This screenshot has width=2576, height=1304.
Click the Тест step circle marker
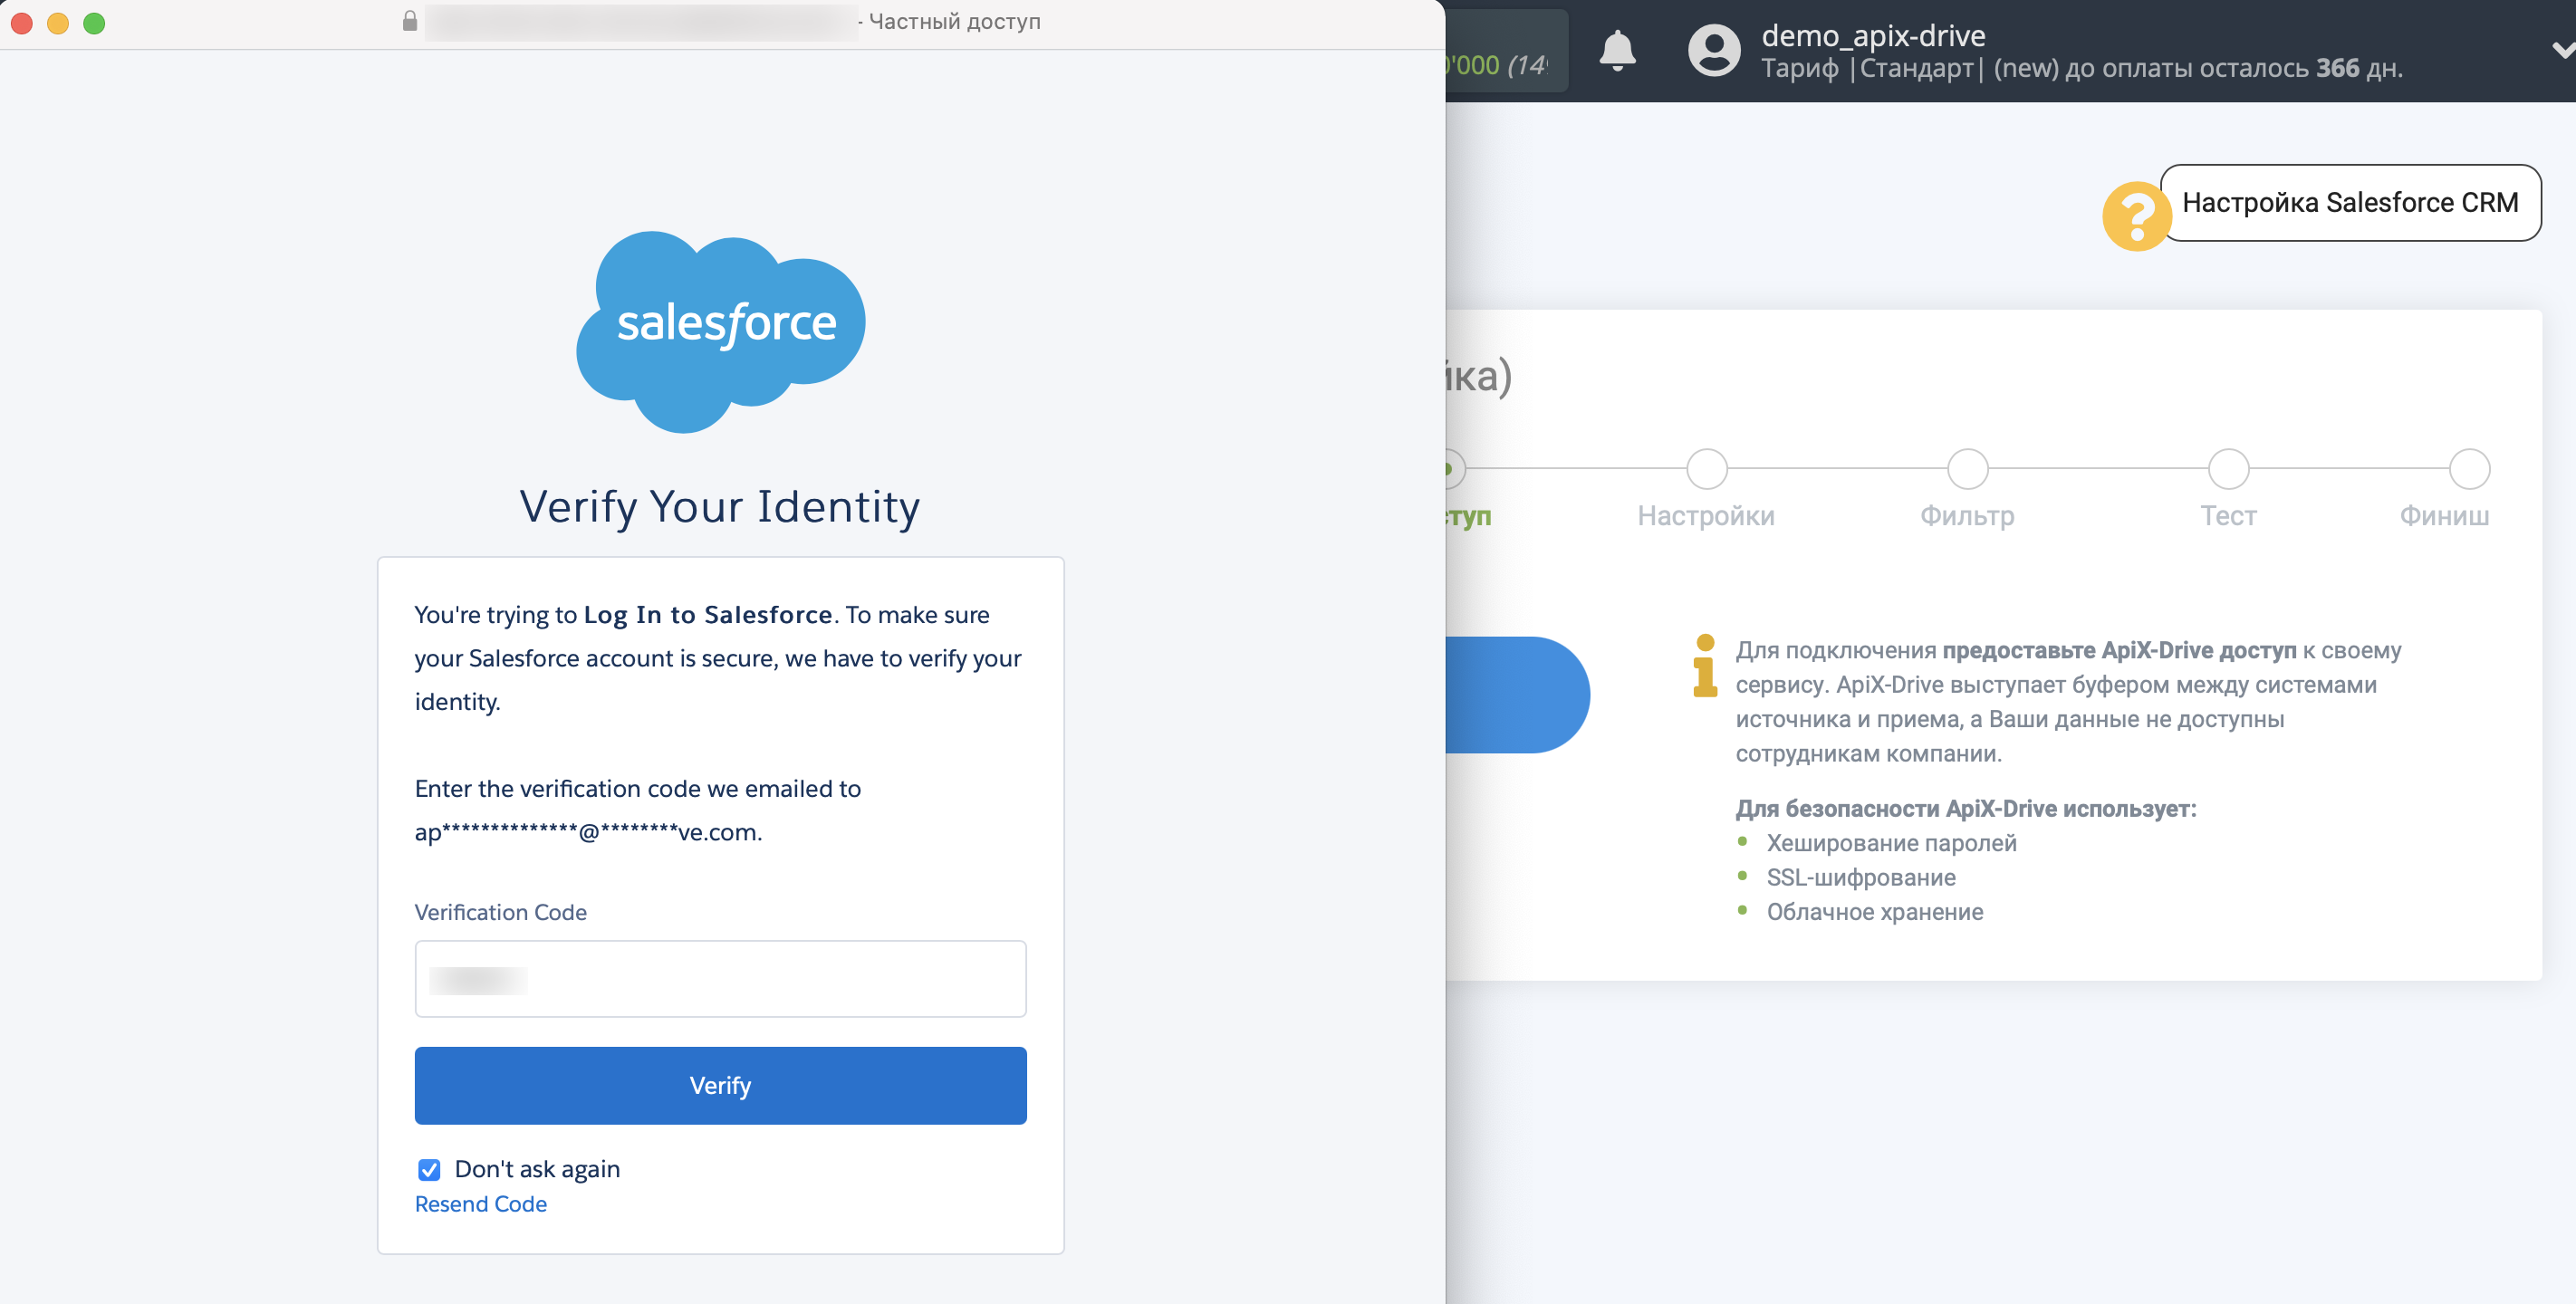coord(2229,468)
